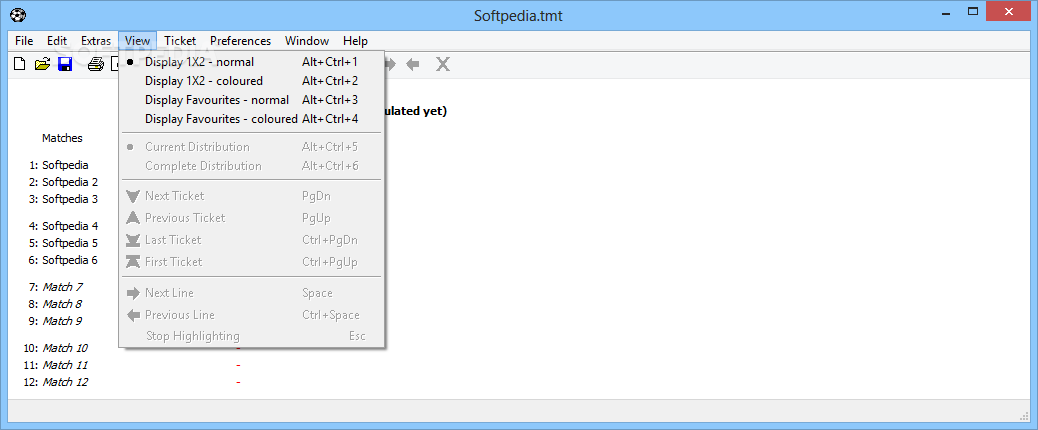Click the previous line left arrow toolbar icon
This screenshot has width=1038, height=430.
pos(413,64)
